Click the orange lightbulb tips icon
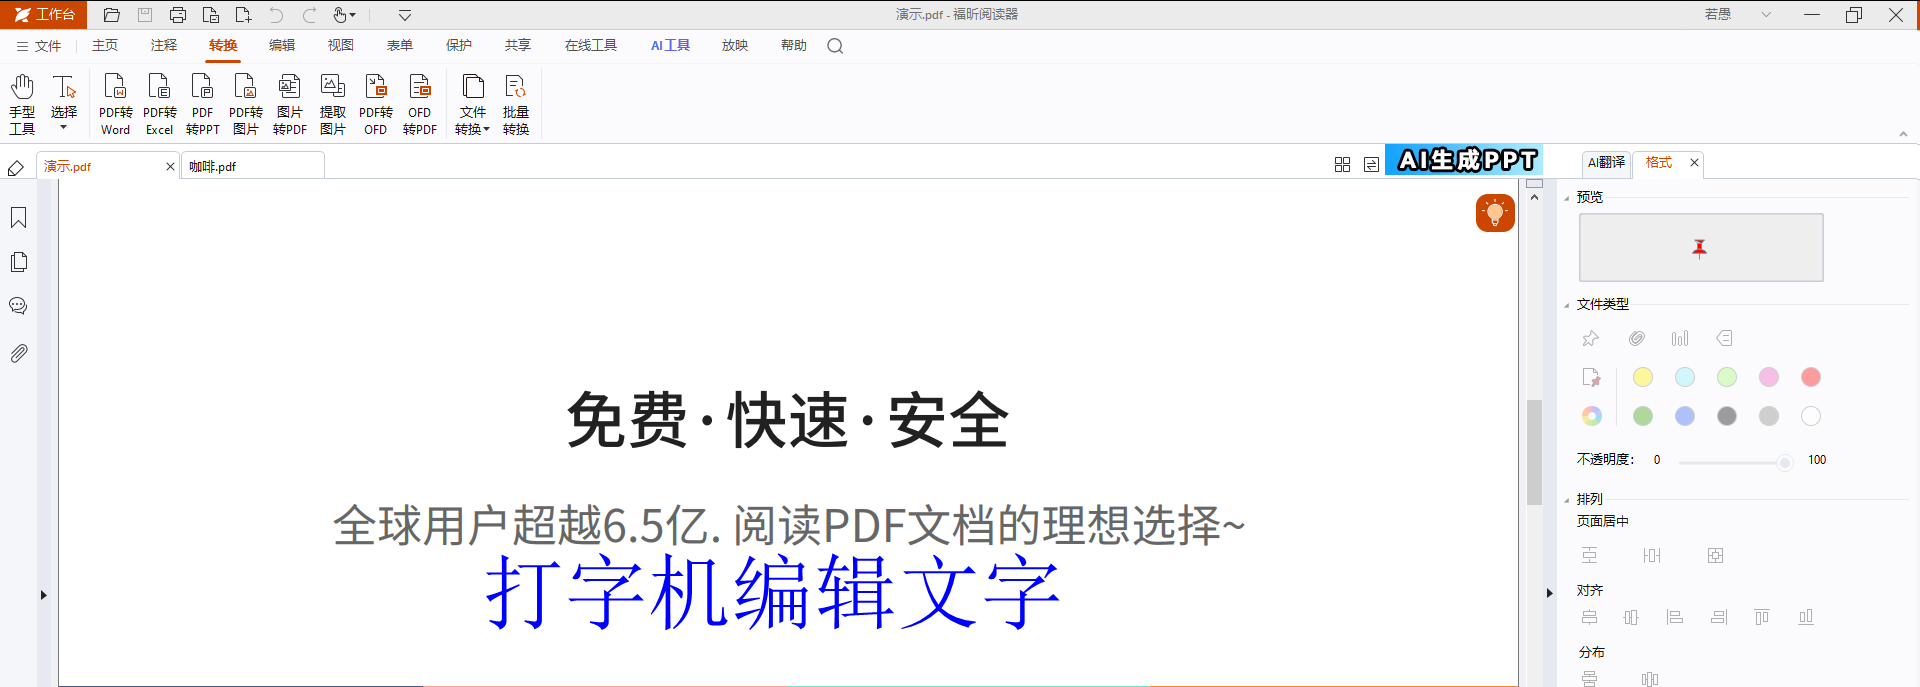Image resolution: width=1920 pixels, height=687 pixels. coord(1495,213)
